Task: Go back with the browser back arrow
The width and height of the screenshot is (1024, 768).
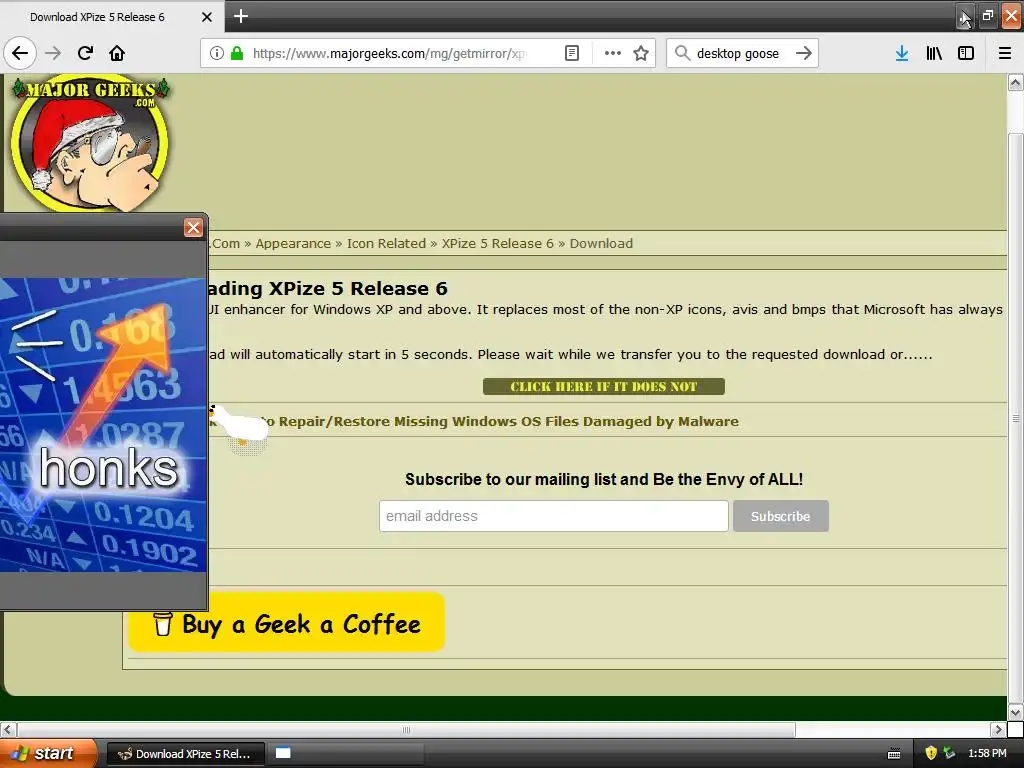Action: coord(20,53)
